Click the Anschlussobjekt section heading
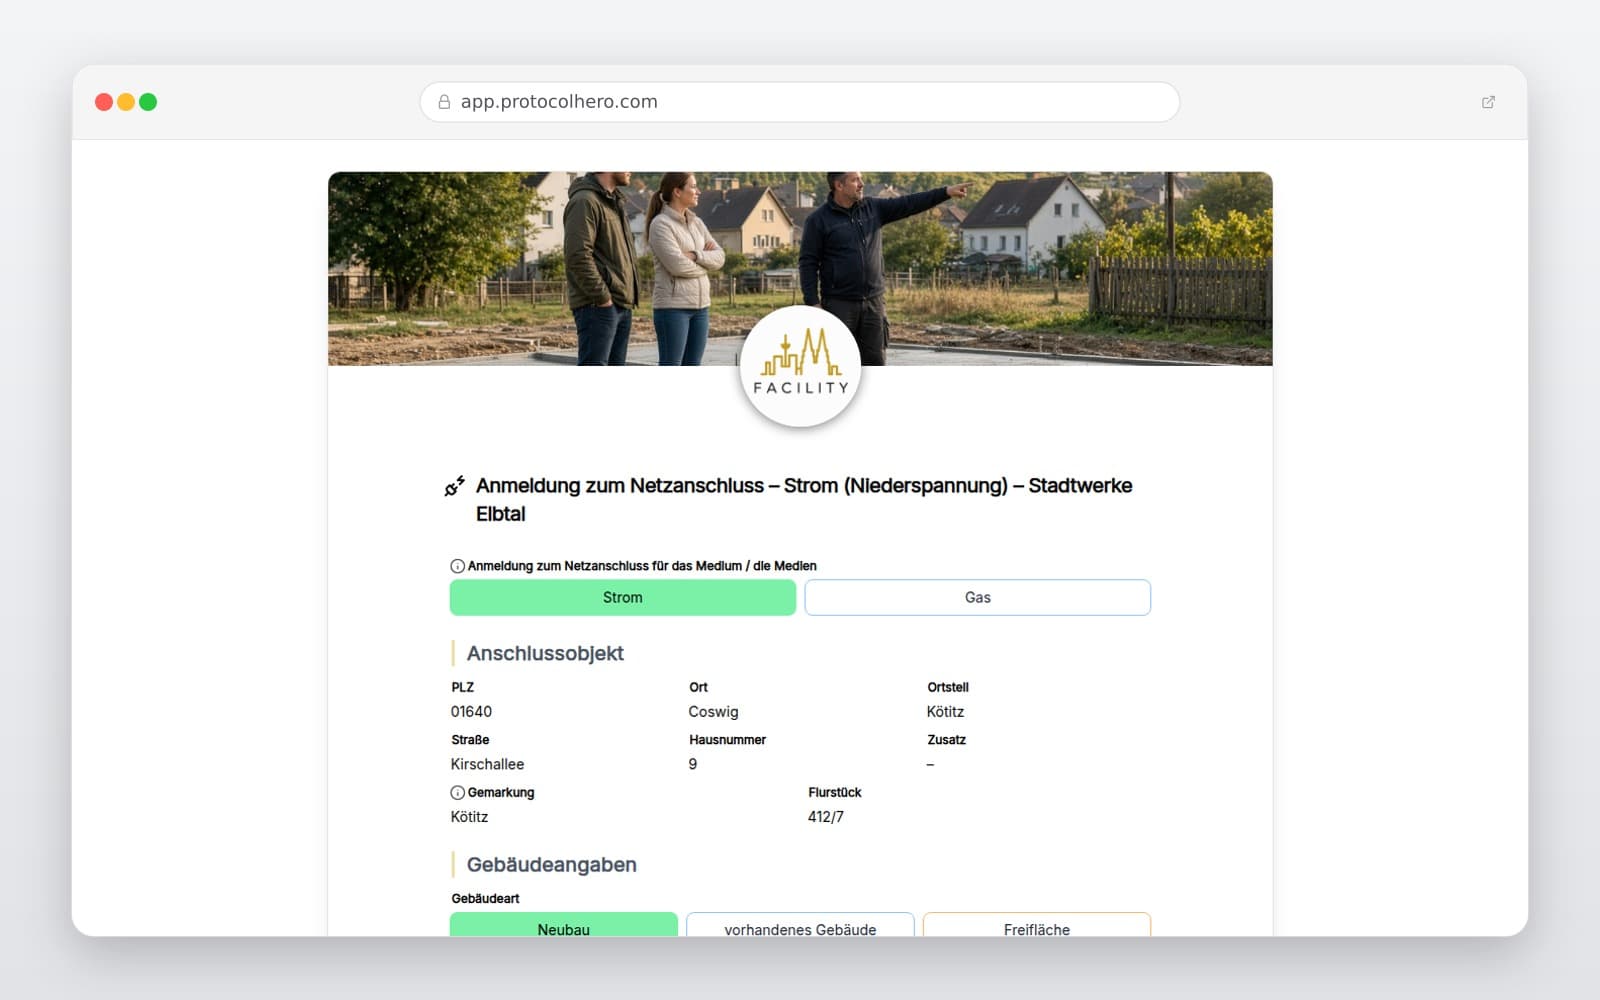 tap(545, 654)
